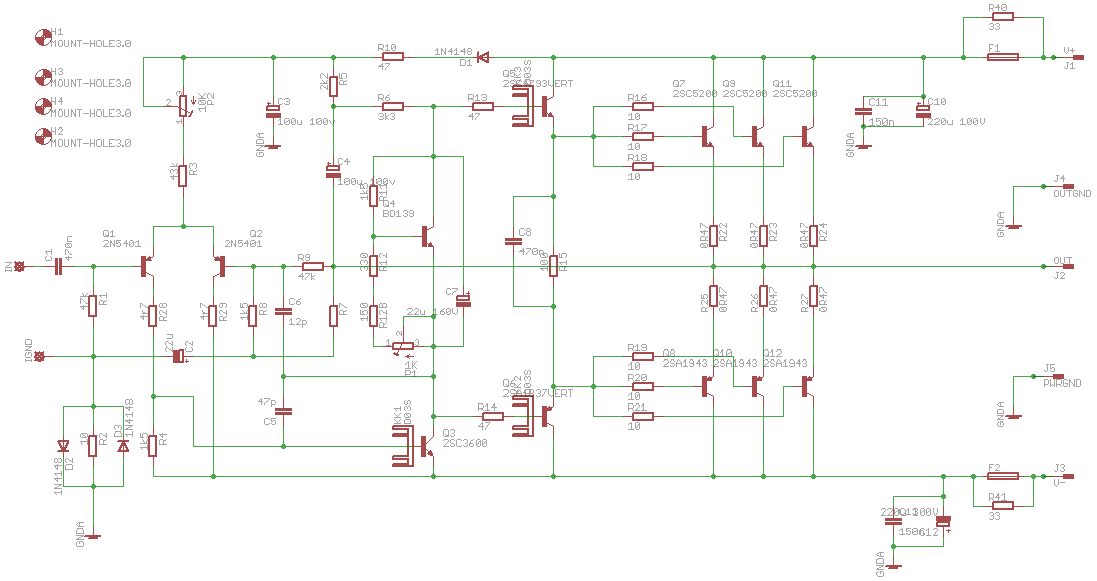Viewport: 1097px width, 581px height.
Task: Click capacitor C2 22u symbol
Action: pos(180,356)
